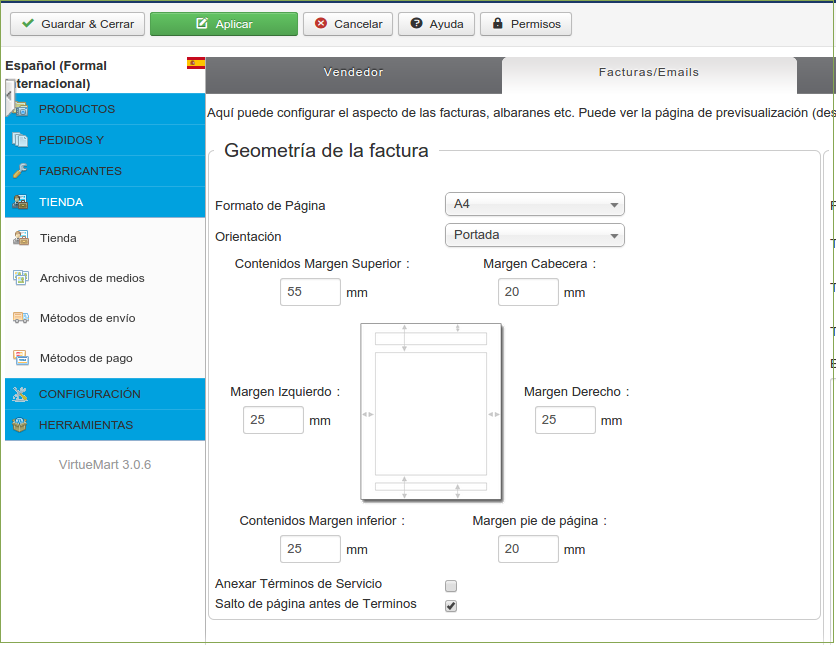Expand the PRODUCTOS menu section
Screen dimensions: 836x645
105,109
